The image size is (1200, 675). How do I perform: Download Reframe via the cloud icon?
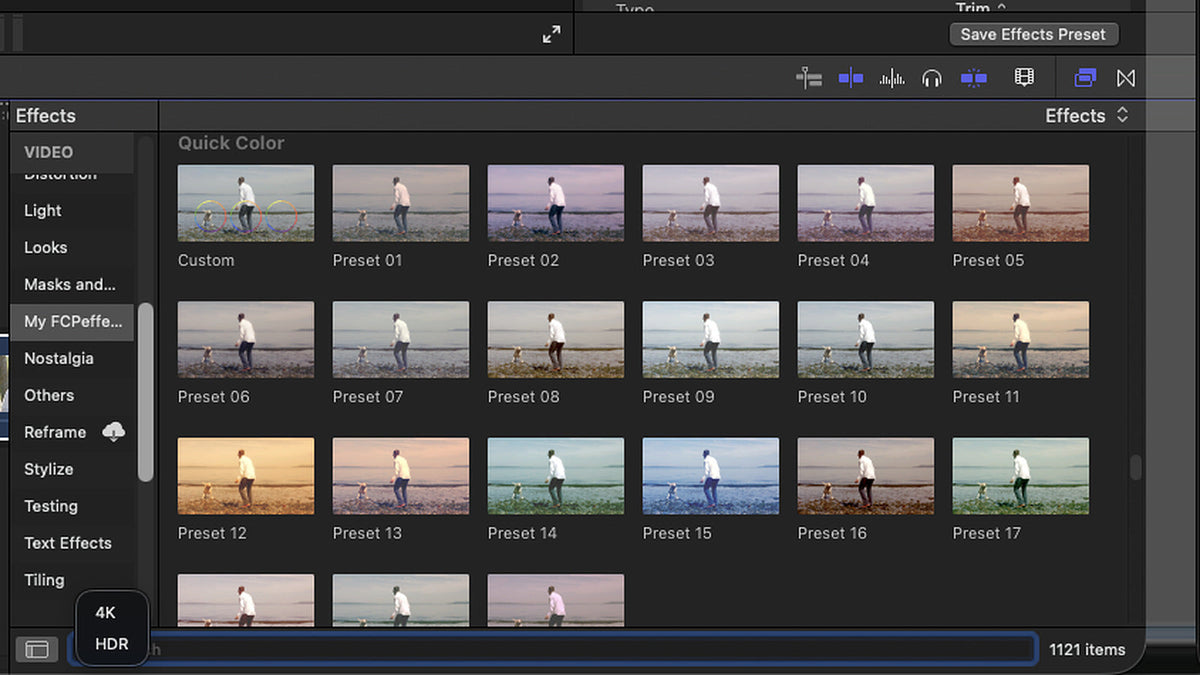(114, 432)
